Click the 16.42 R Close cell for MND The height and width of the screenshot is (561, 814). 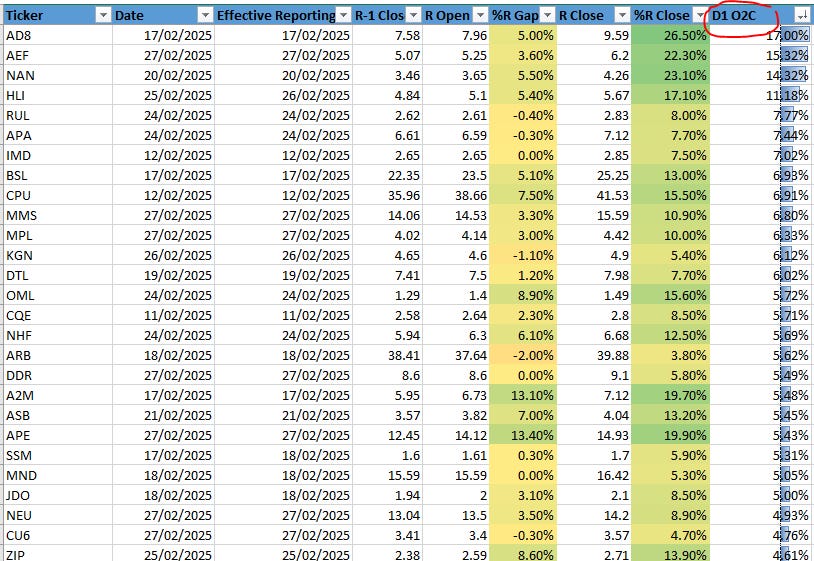[x=594, y=475]
